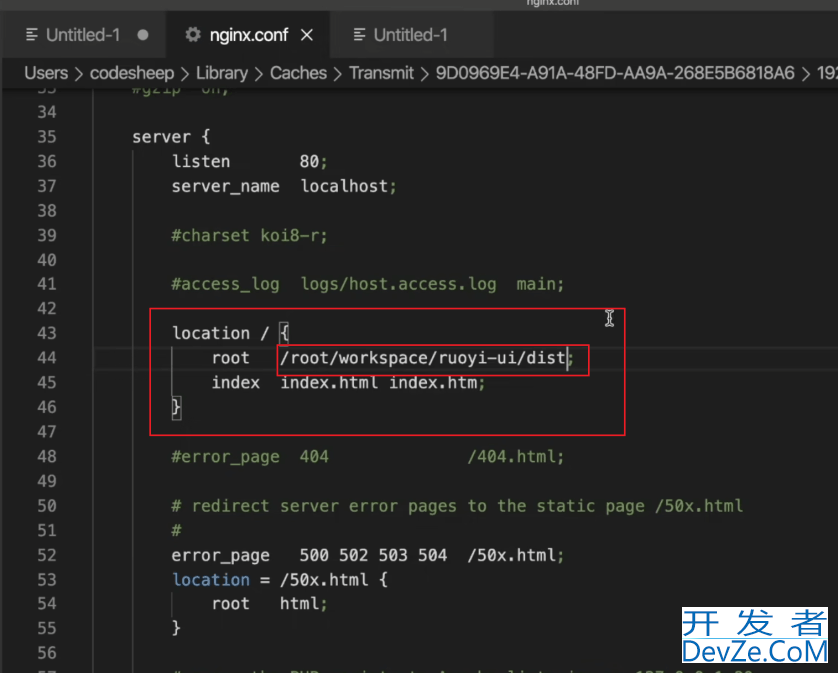Click 'index.html index.htm;' on line 45

(x=383, y=383)
